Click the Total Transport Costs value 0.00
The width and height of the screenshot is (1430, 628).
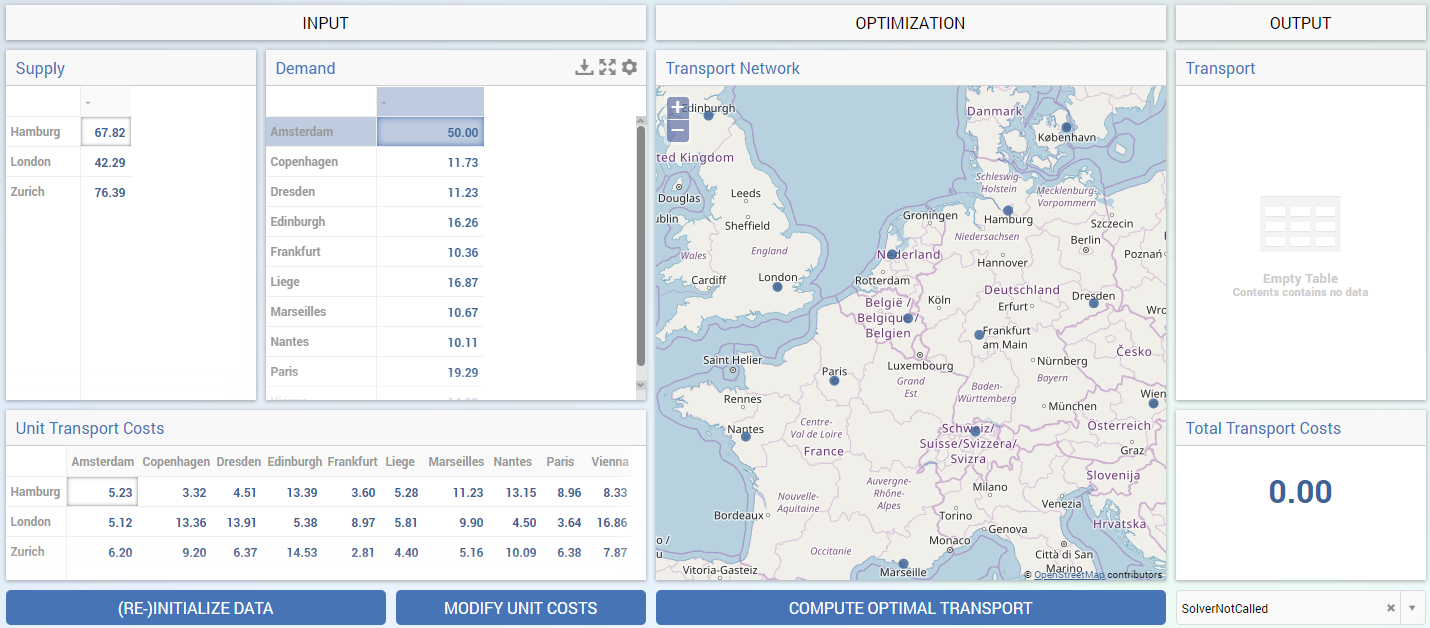pos(1301,492)
